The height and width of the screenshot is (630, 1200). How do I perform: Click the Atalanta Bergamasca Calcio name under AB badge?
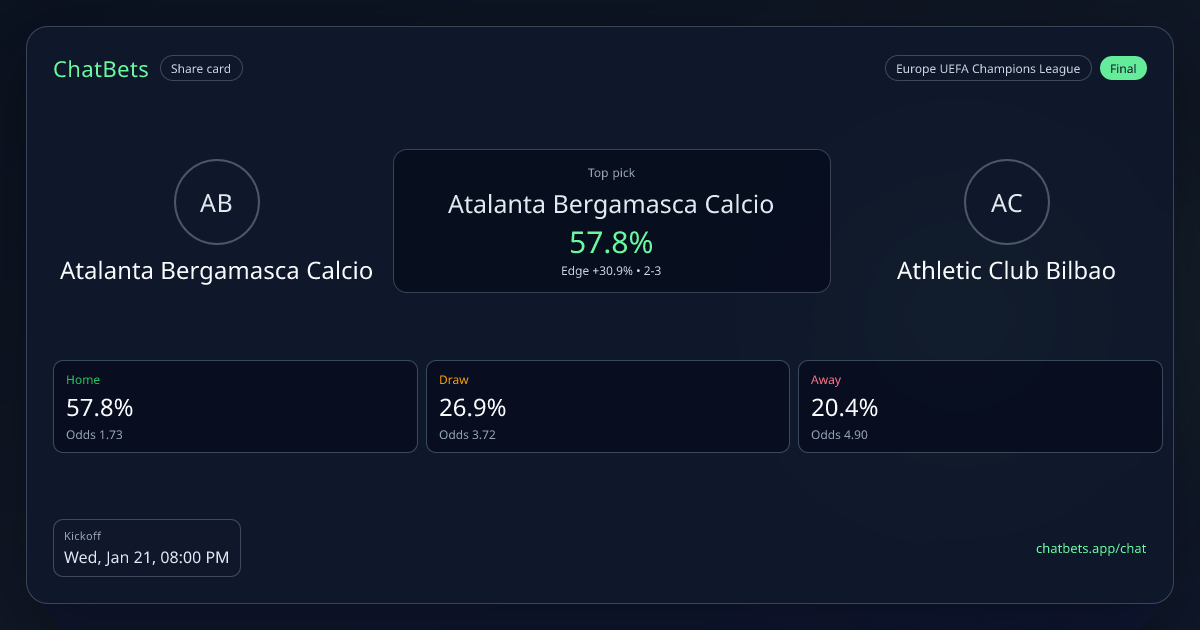tap(216, 271)
